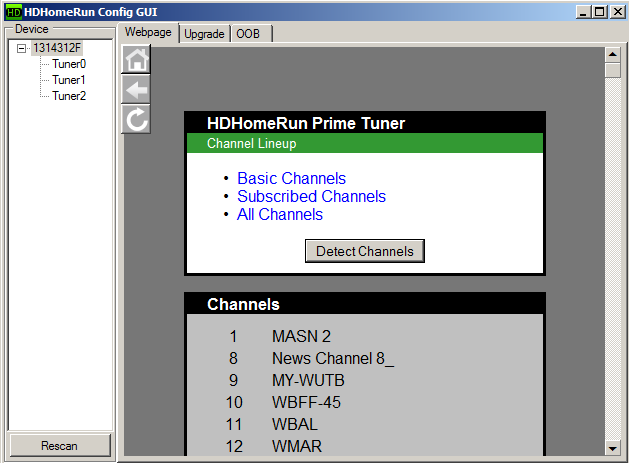Switch to the Webpage tab
The image size is (629, 463).
tap(148, 32)
